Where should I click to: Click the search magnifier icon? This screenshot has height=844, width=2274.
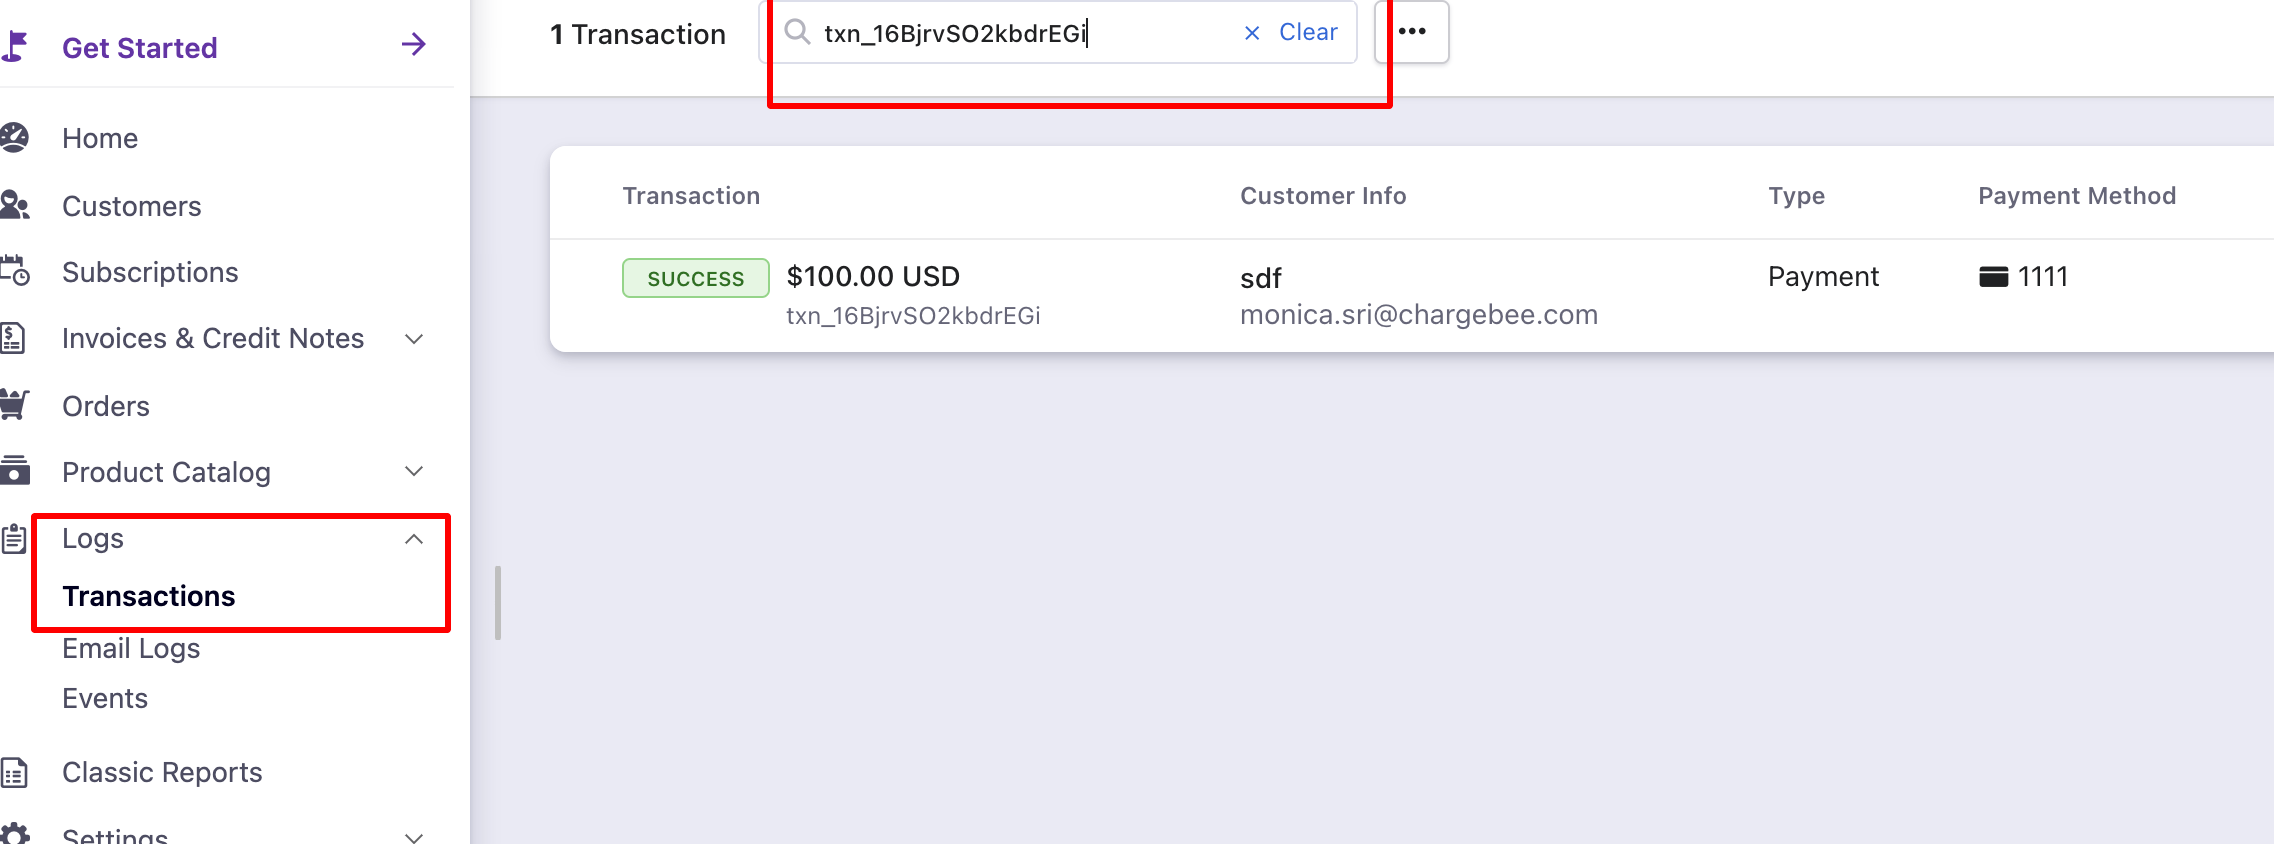point(797,32)
